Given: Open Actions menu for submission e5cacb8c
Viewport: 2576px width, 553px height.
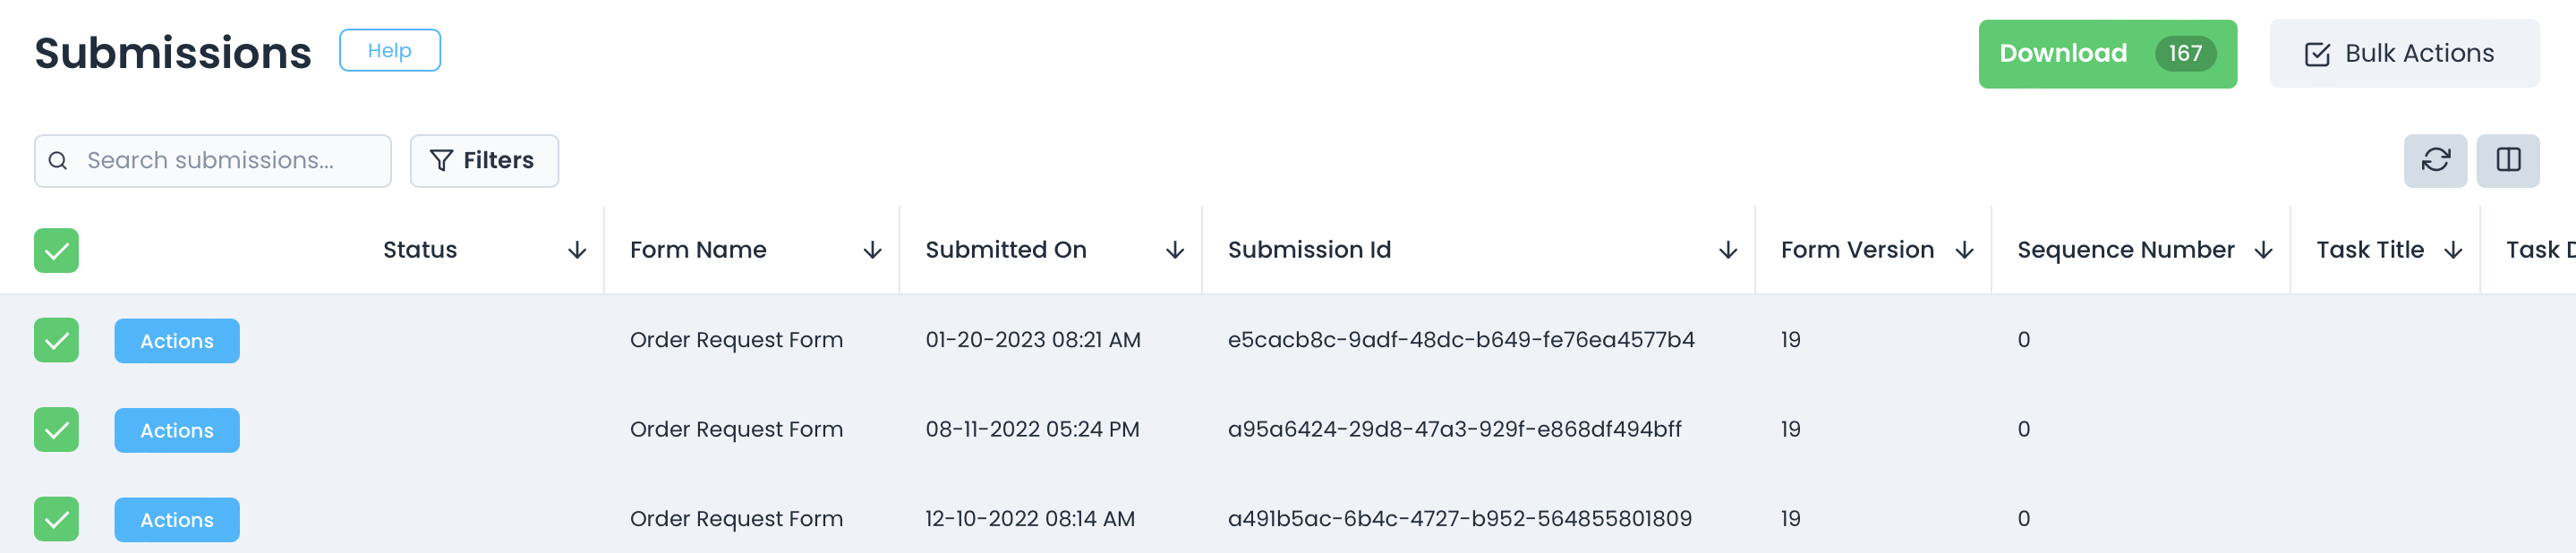Looking at the screenshot, I should pos(177,341).
